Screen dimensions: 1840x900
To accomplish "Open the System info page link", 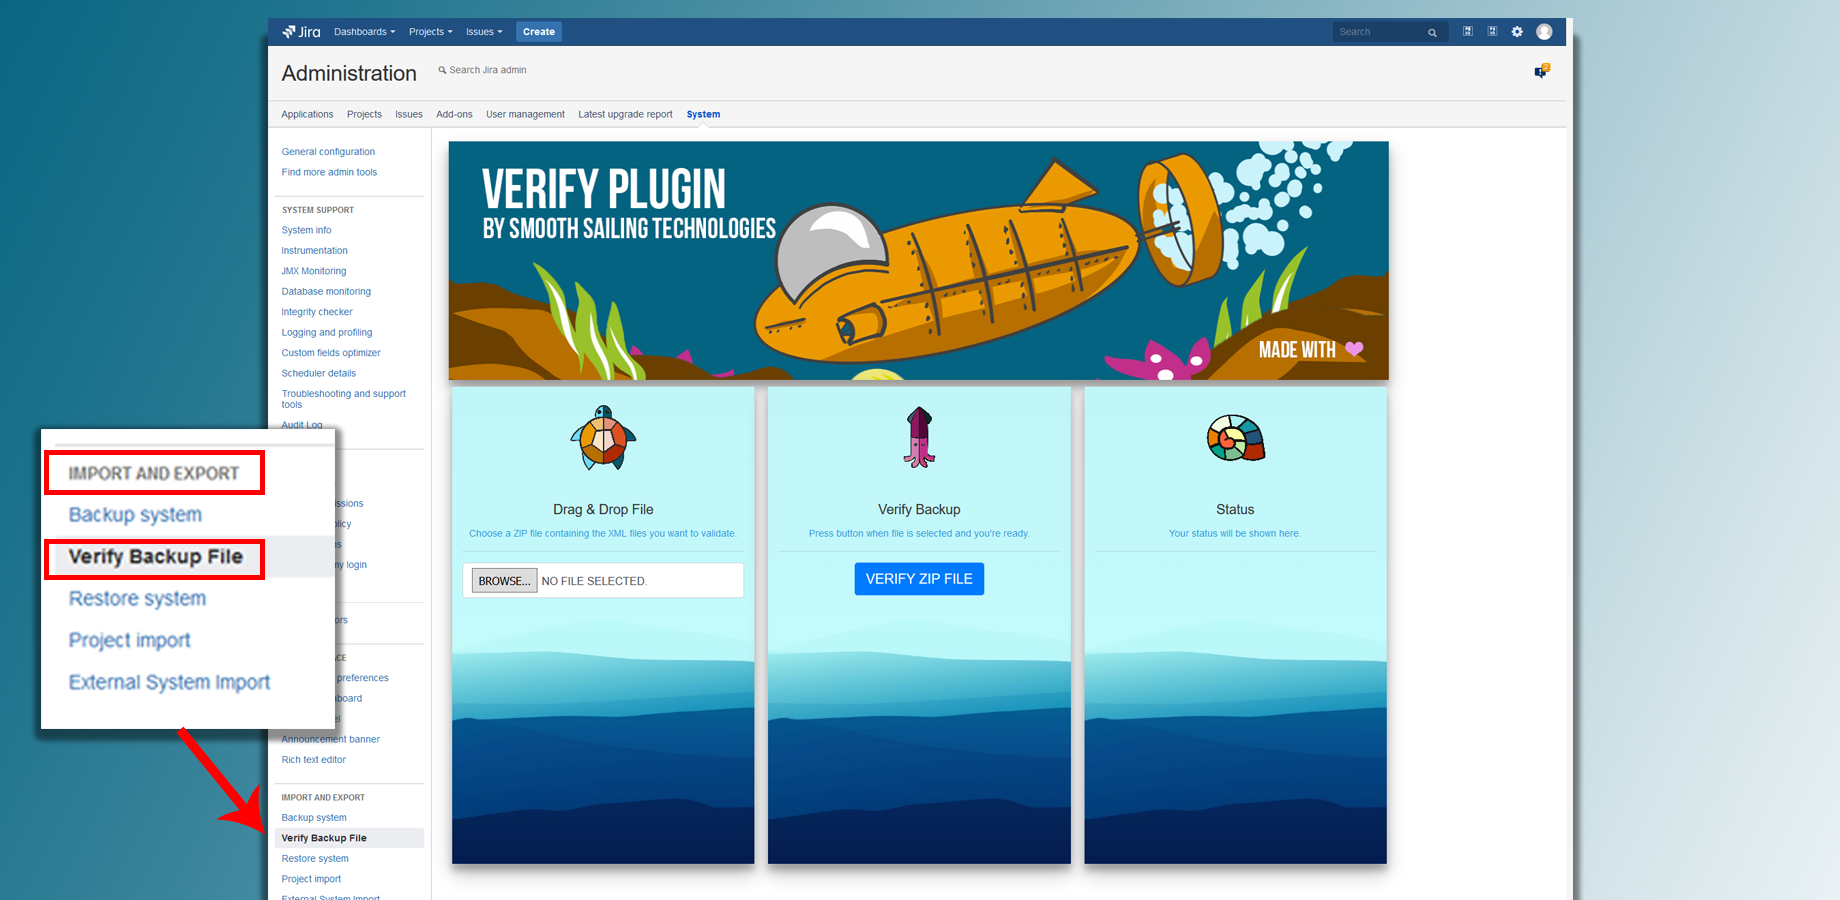I will coord(306,230).
